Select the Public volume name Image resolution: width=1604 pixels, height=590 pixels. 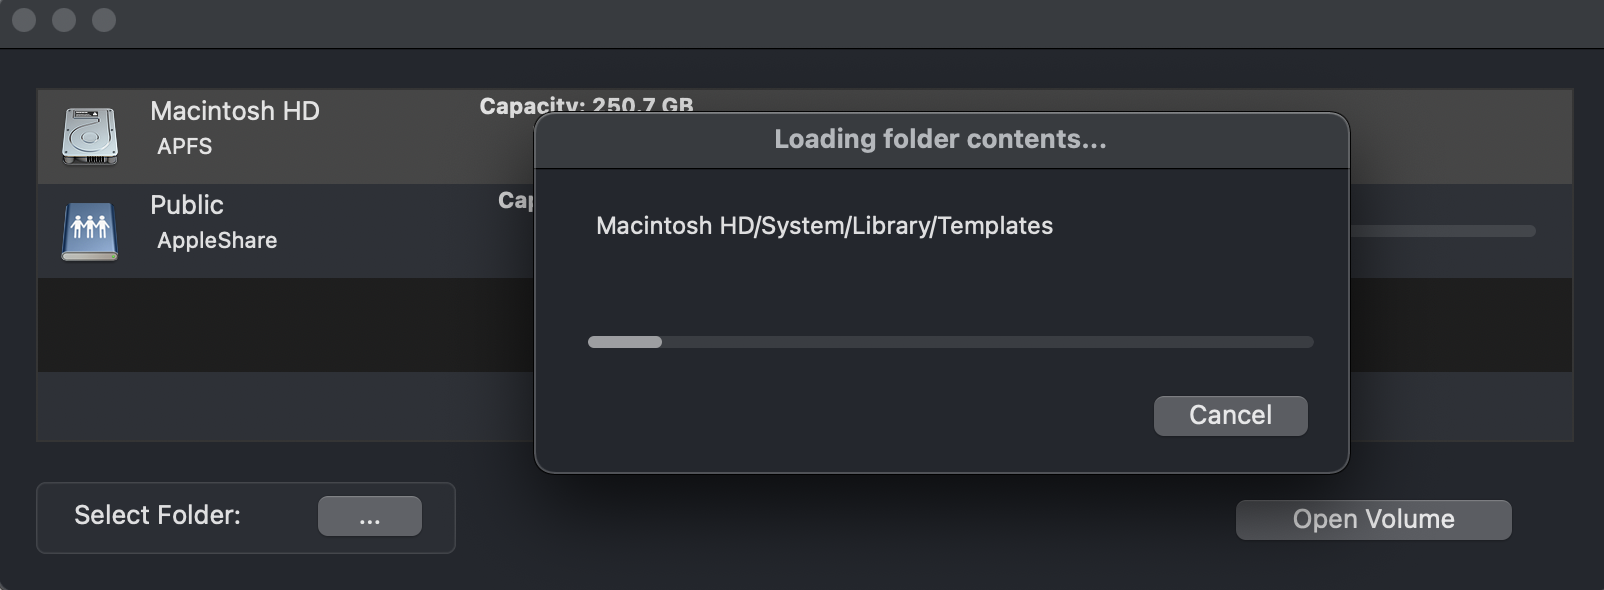187,205
